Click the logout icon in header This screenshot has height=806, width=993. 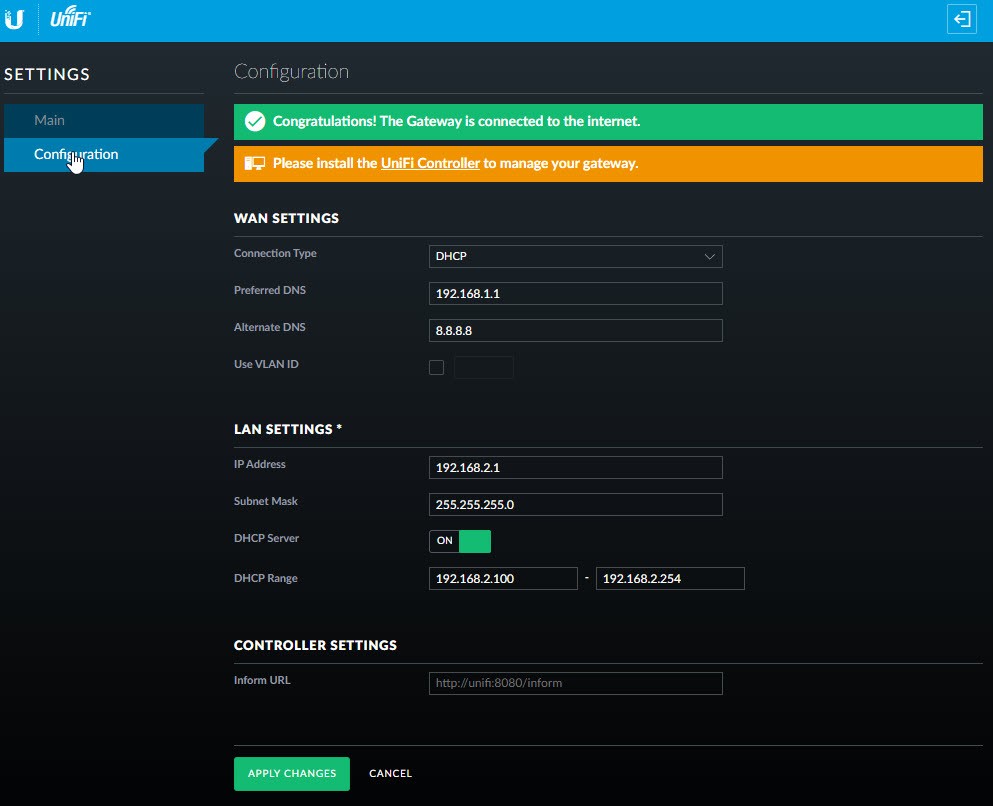[x=961, y=20]
